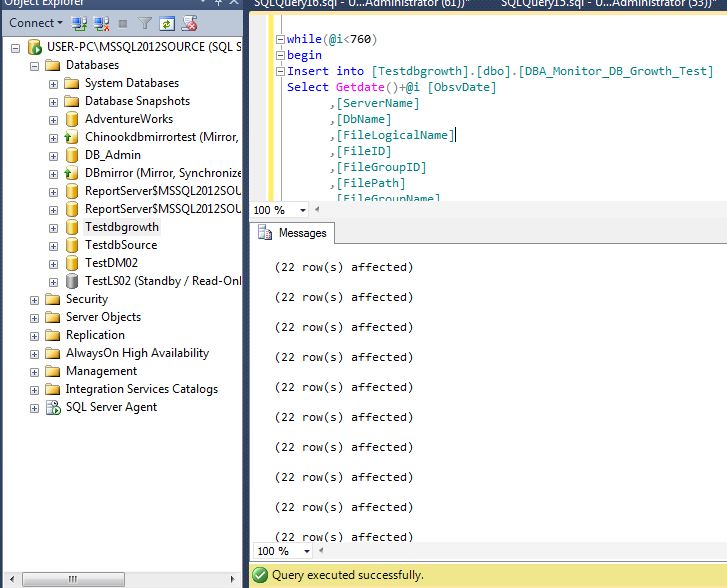Click the DB_Admin database icon
The height and width of the screenshot is (588, 727).
pyautogui.click(x=72, y=155)
